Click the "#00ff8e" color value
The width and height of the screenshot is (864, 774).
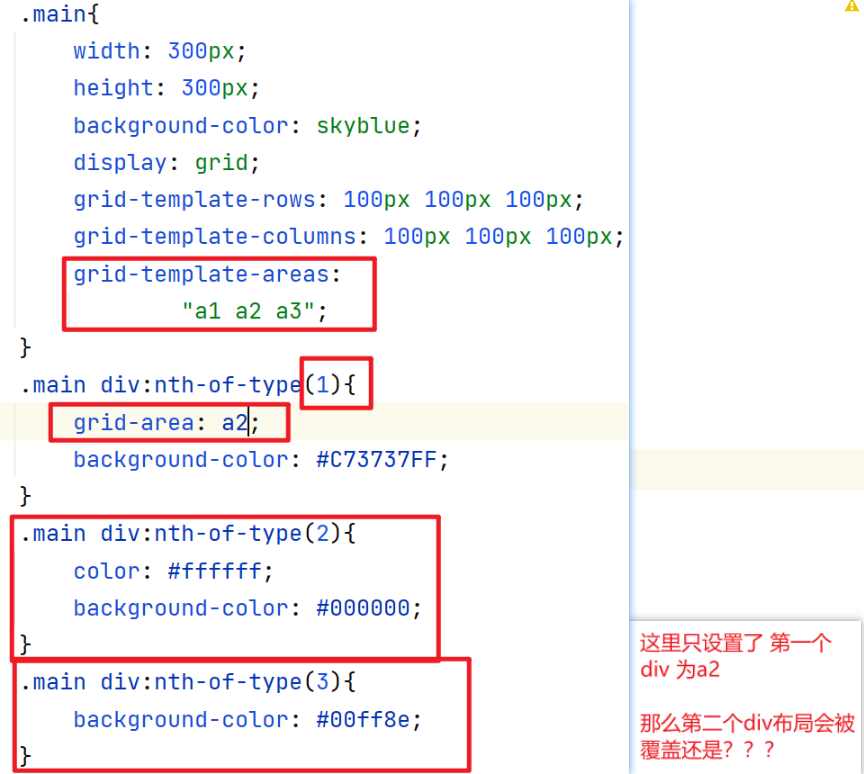tap(363, 719)
